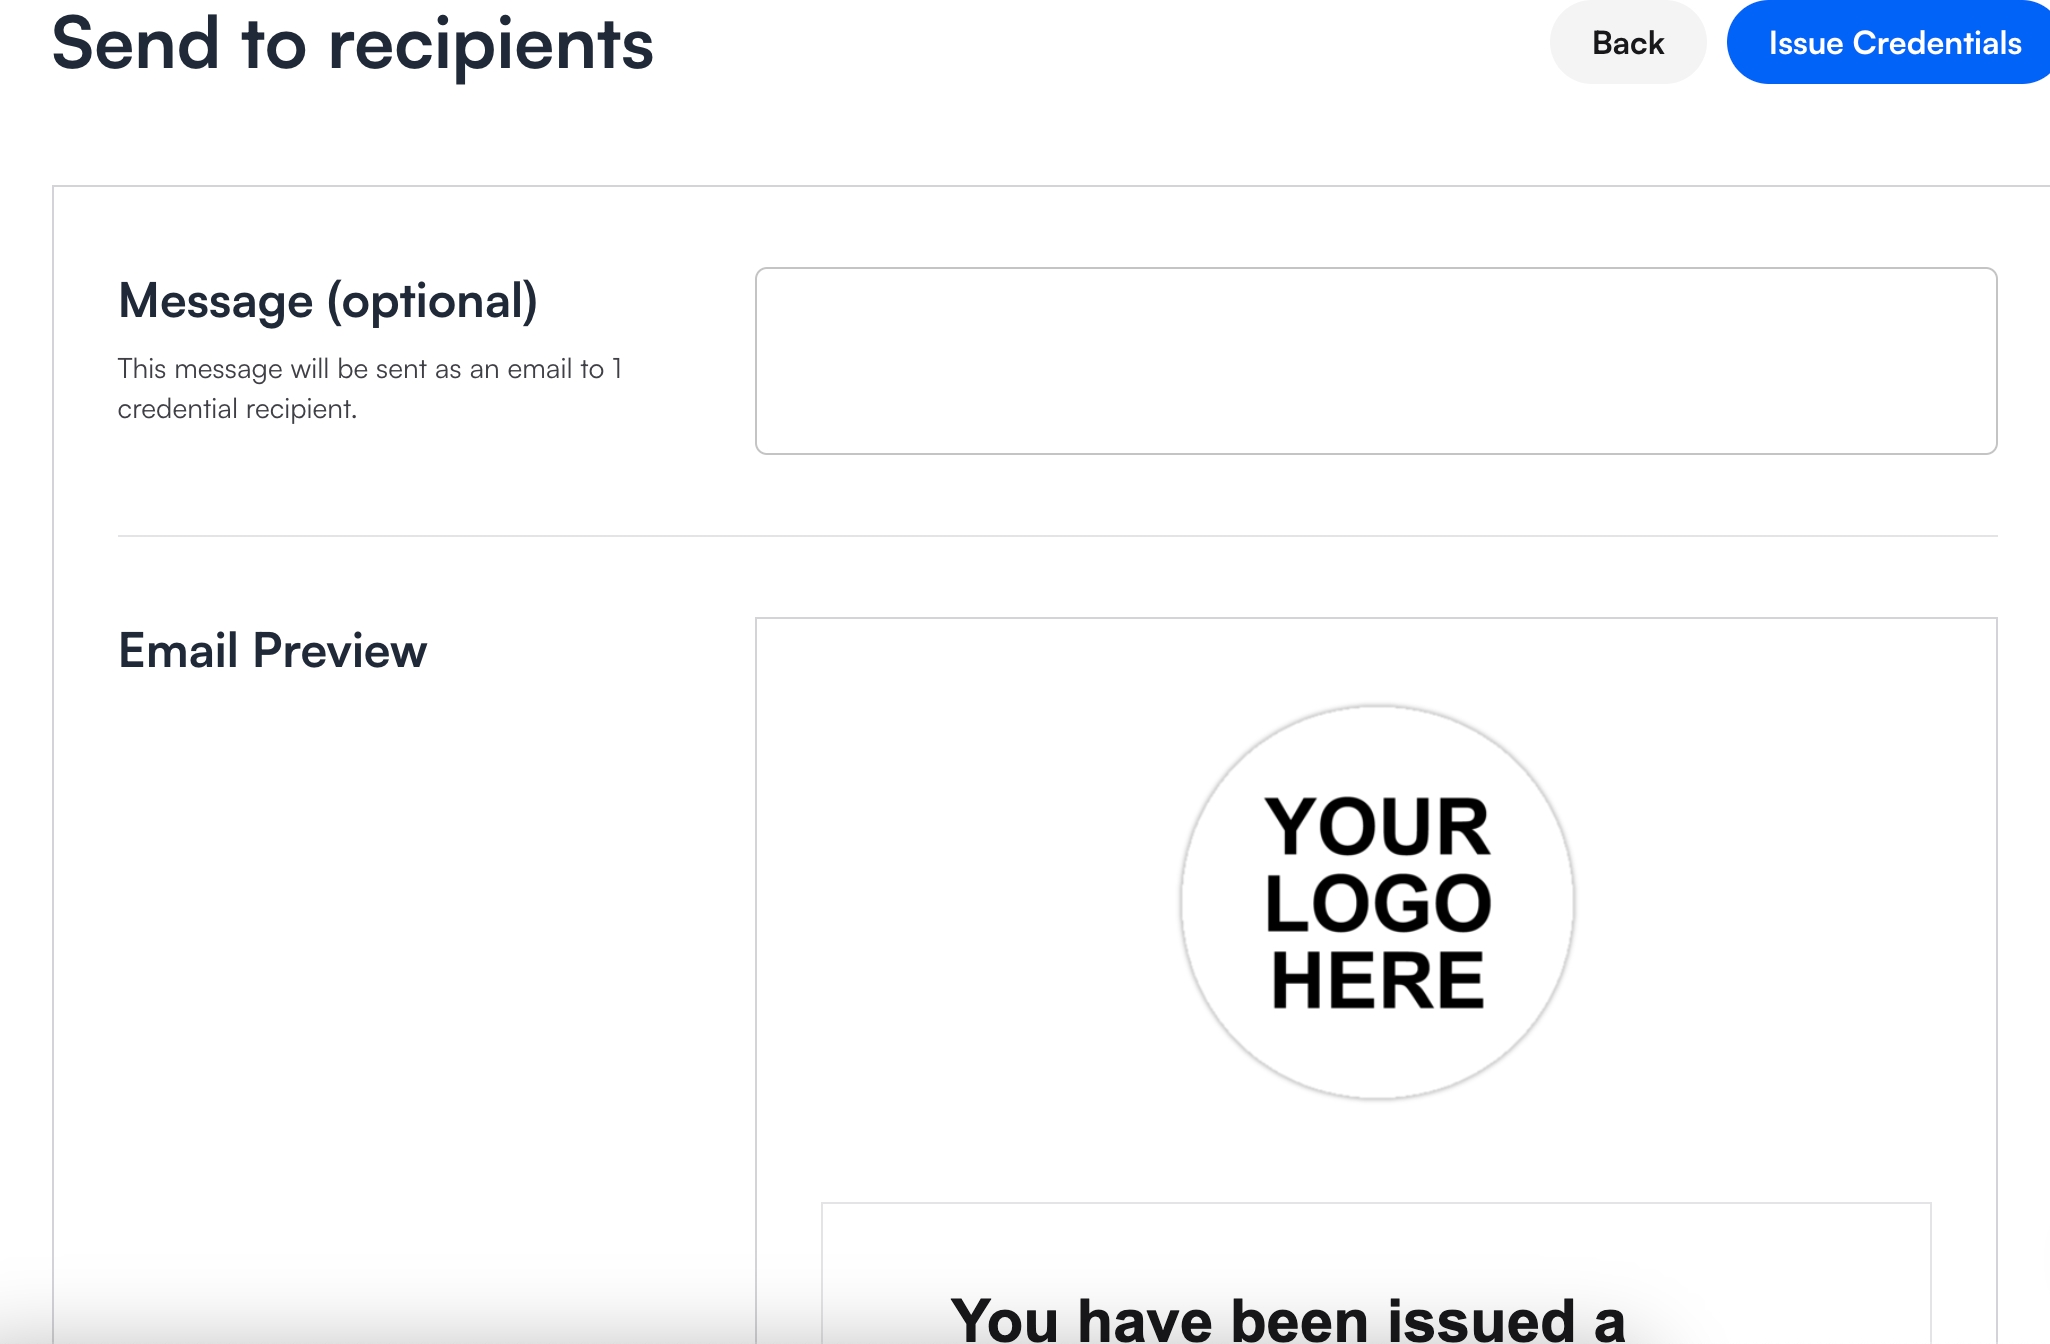
Task: Click the word 'Send' in page title
Action: 135,45
